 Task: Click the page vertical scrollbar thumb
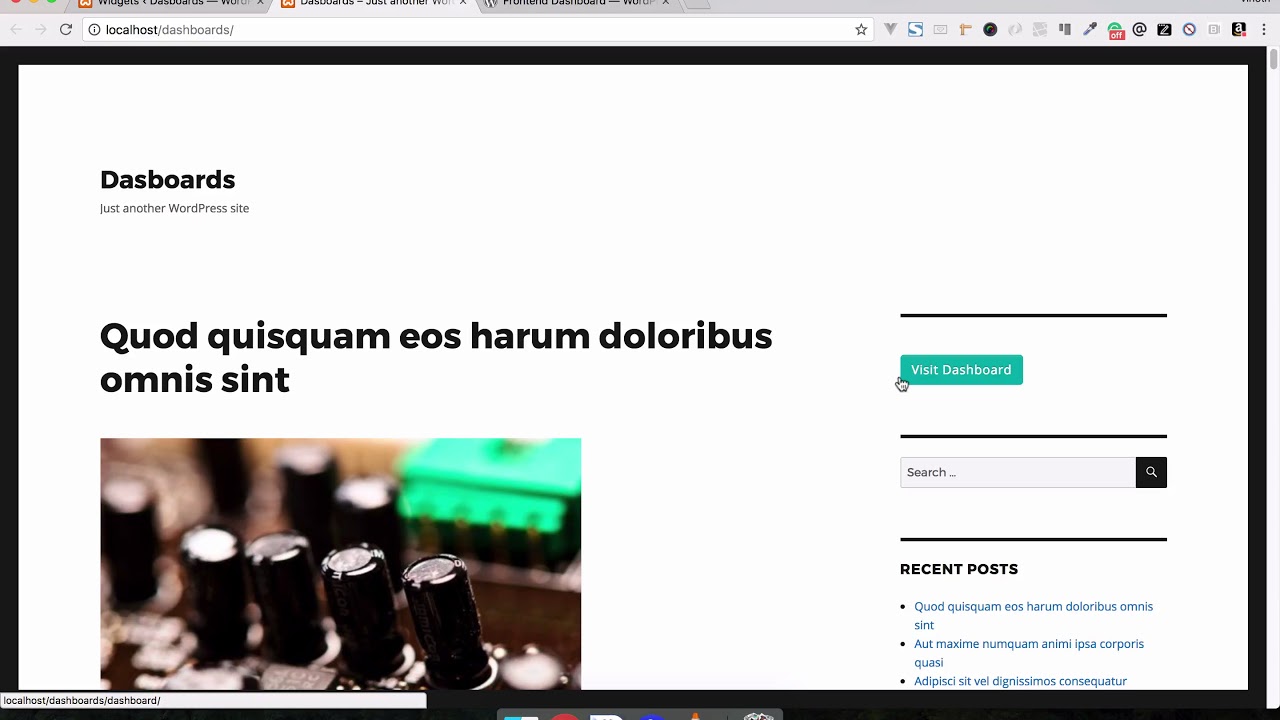click(1273, 58)
